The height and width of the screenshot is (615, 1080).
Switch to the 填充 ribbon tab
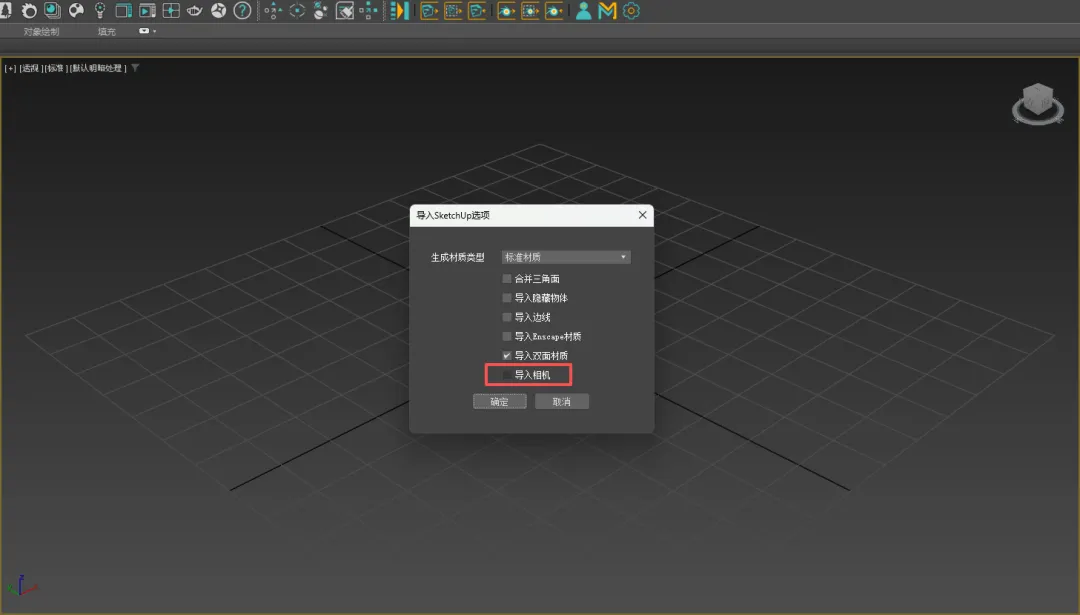[x=107, y=32]
